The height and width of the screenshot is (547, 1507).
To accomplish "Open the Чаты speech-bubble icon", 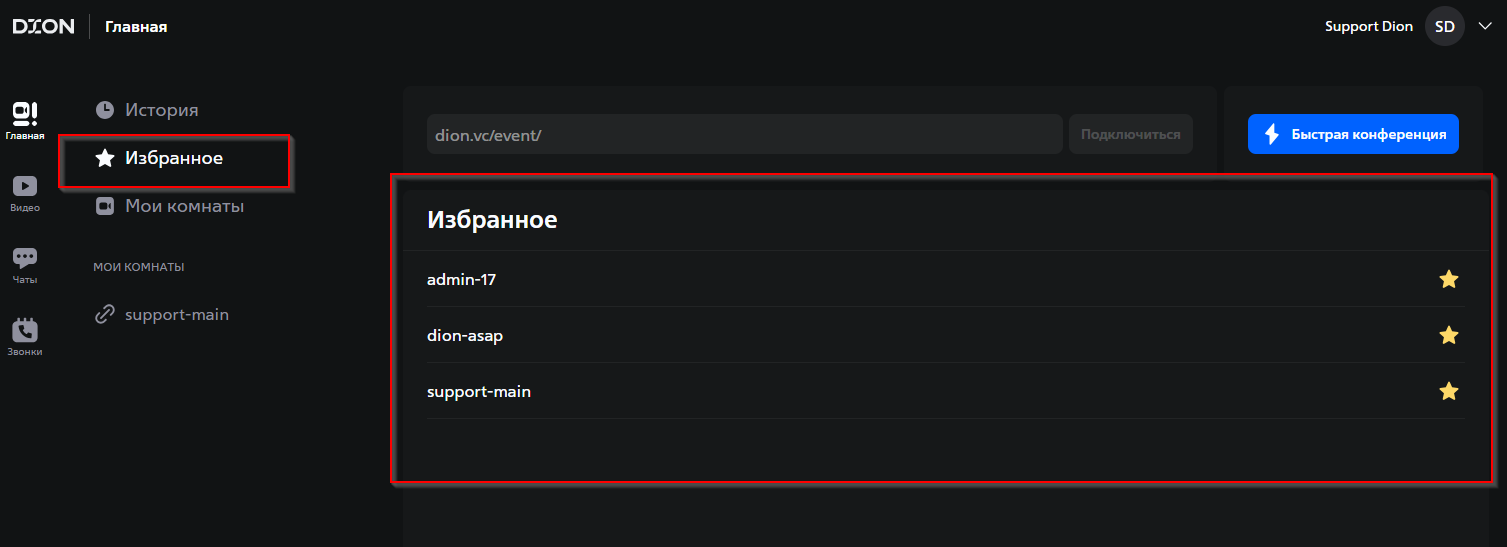I will point(25,258).
